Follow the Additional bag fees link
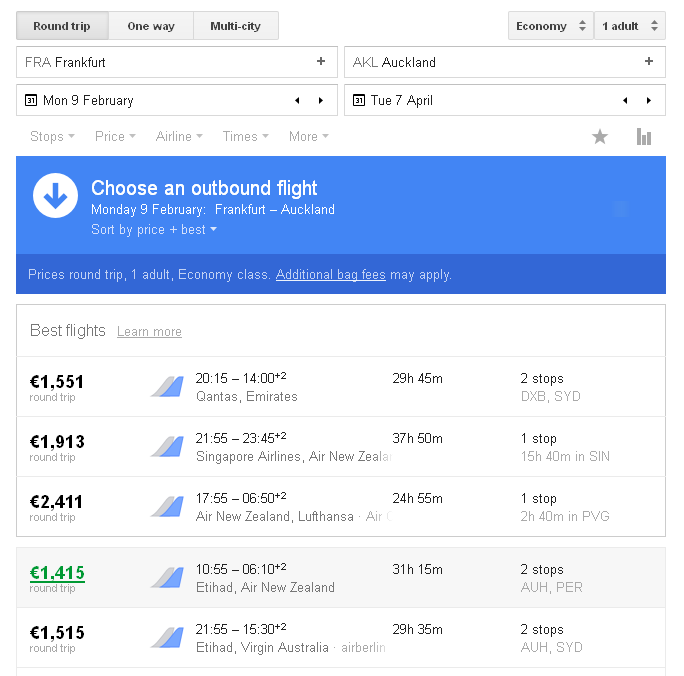 [x=330, y=275]
